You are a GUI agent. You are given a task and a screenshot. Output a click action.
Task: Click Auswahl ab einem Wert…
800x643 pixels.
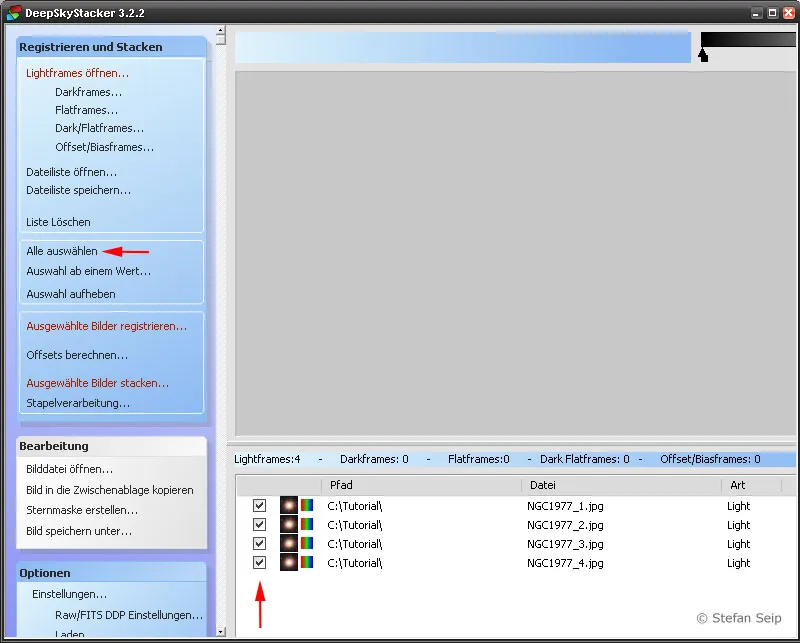tap(89, 271)
